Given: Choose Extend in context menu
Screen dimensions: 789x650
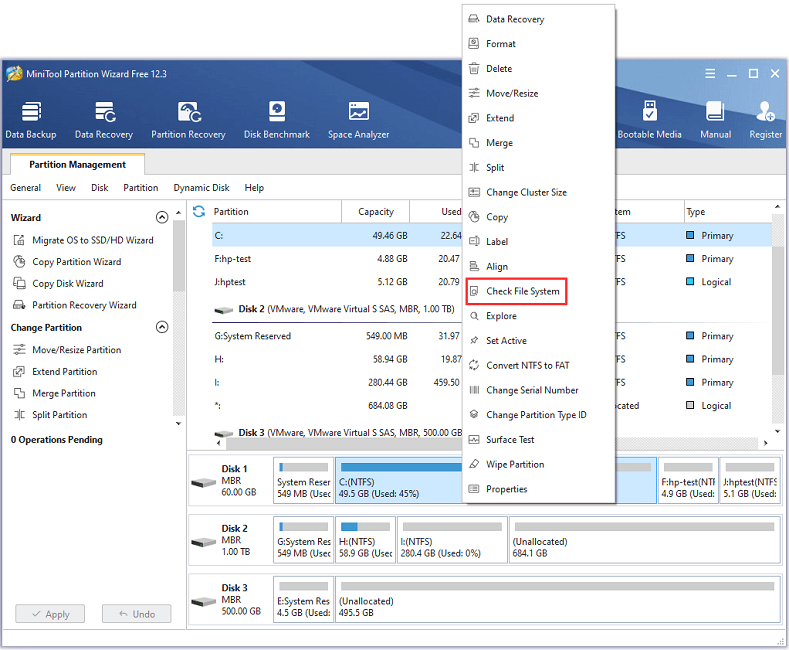Looking at the screenshot, I should [538, 118].
